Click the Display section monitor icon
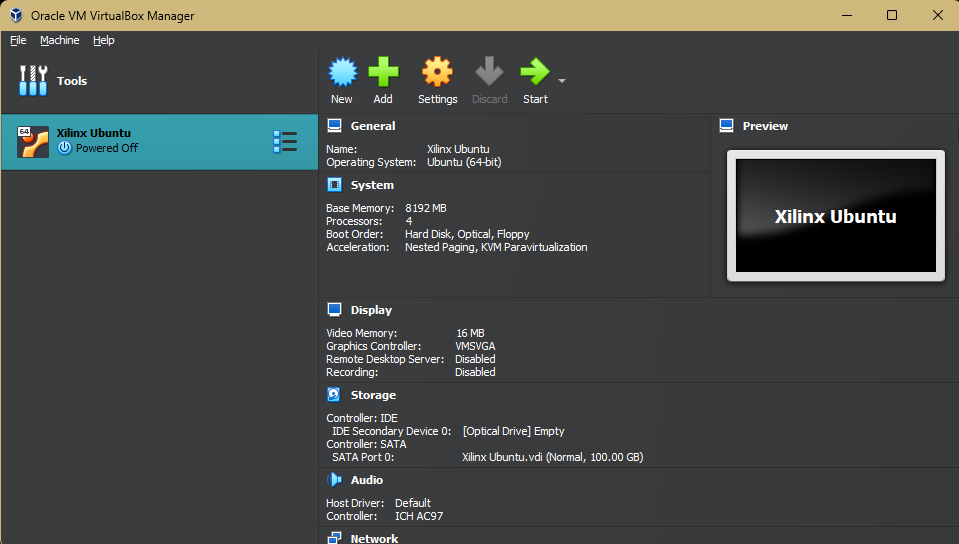959x544 pixels. pos(335,310)
